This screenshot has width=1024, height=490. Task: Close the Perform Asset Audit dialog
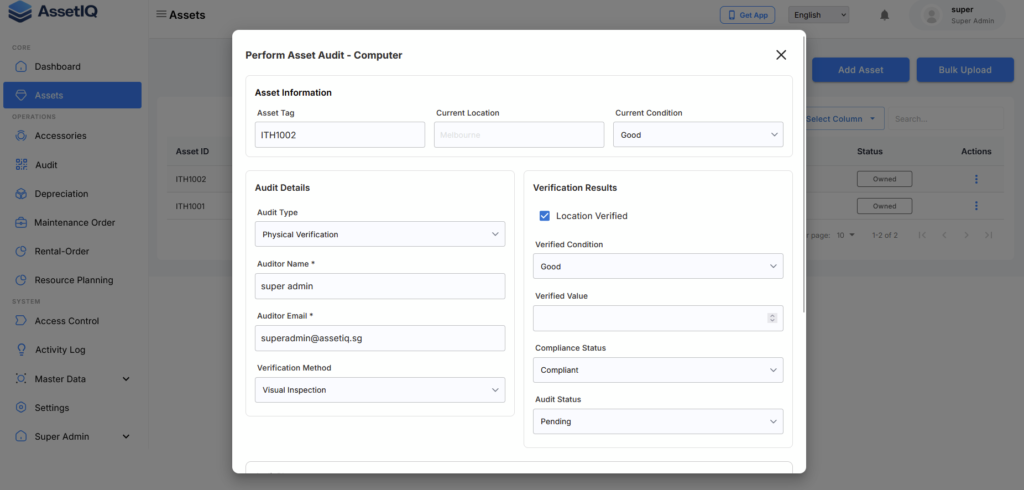pyautogui.click(x=781, y=55)
